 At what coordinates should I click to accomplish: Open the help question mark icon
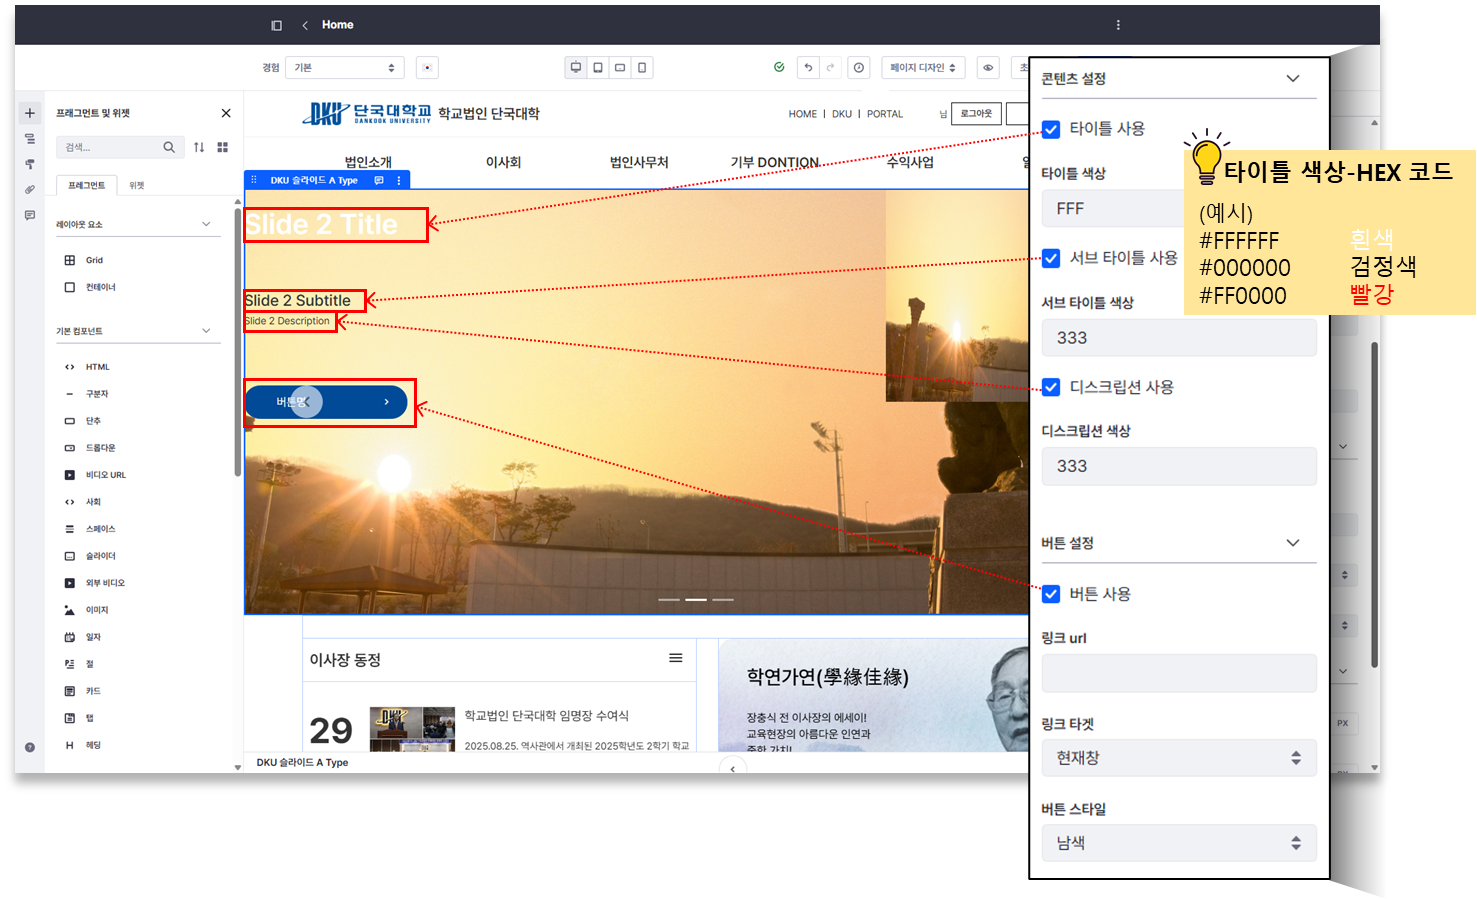click(x=30, y=747)
